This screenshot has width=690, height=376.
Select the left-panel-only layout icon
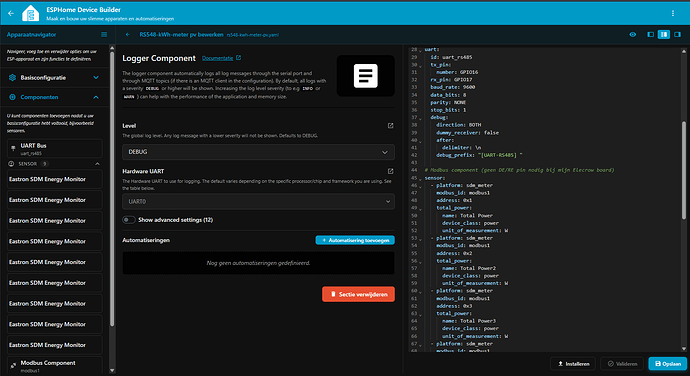[x=650, y=34]
